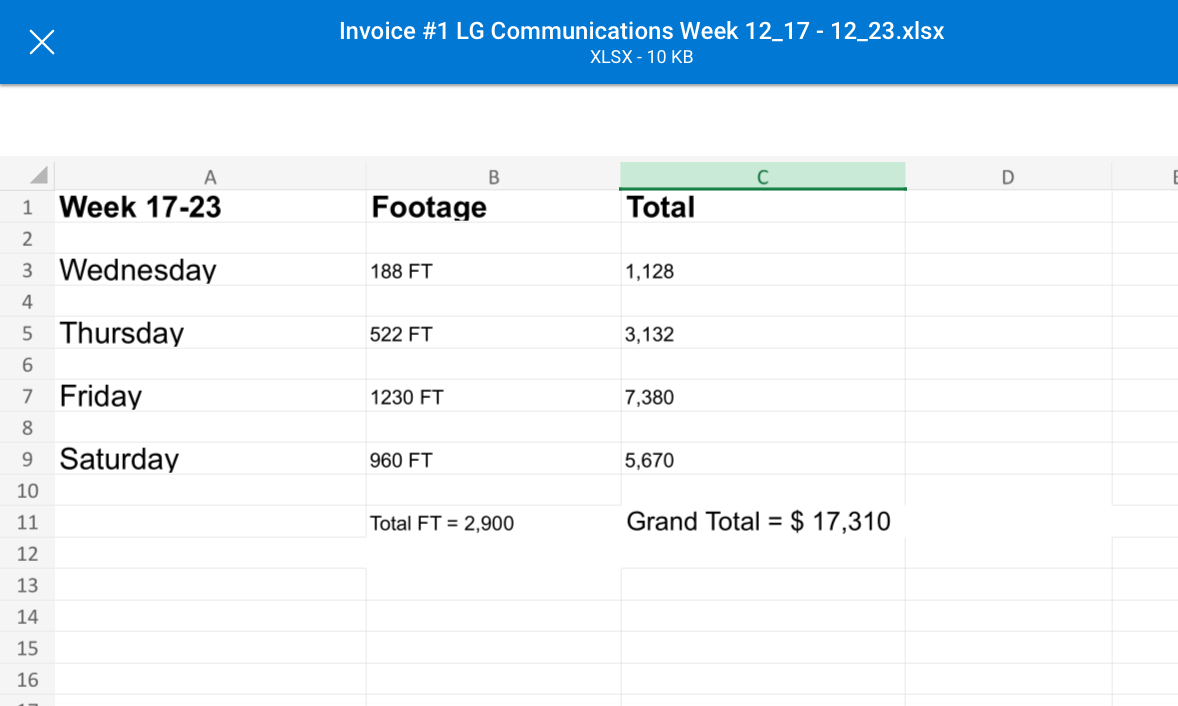Select row 4 header

pos(27,301)
